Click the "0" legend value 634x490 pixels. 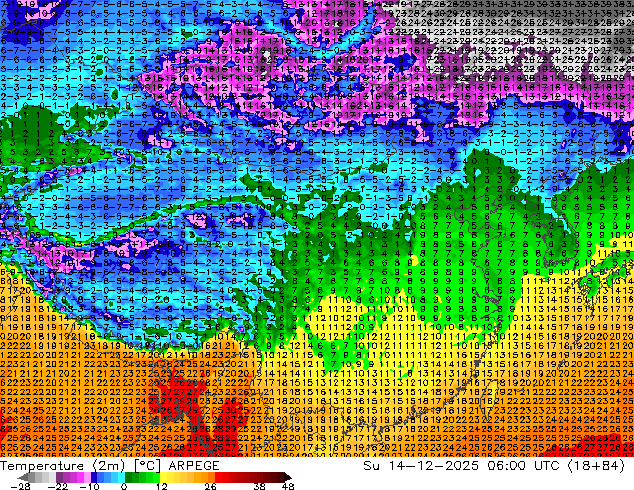point(124,486)
